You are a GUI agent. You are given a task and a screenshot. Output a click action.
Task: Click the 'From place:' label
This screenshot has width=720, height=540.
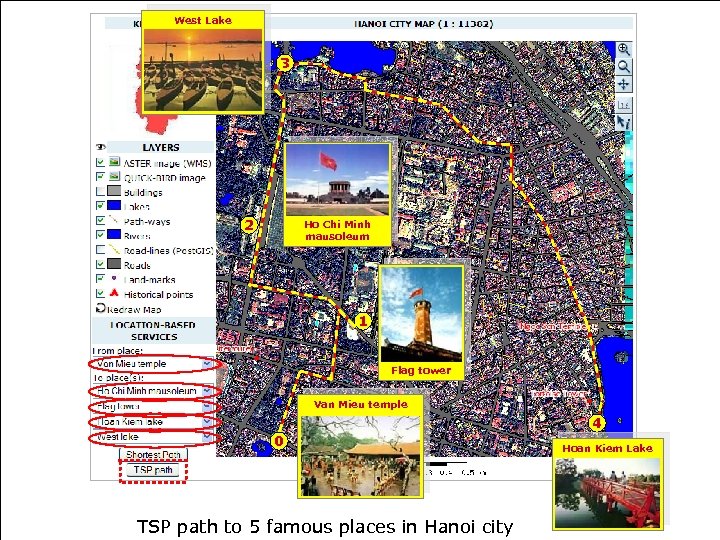pos(118,351)
